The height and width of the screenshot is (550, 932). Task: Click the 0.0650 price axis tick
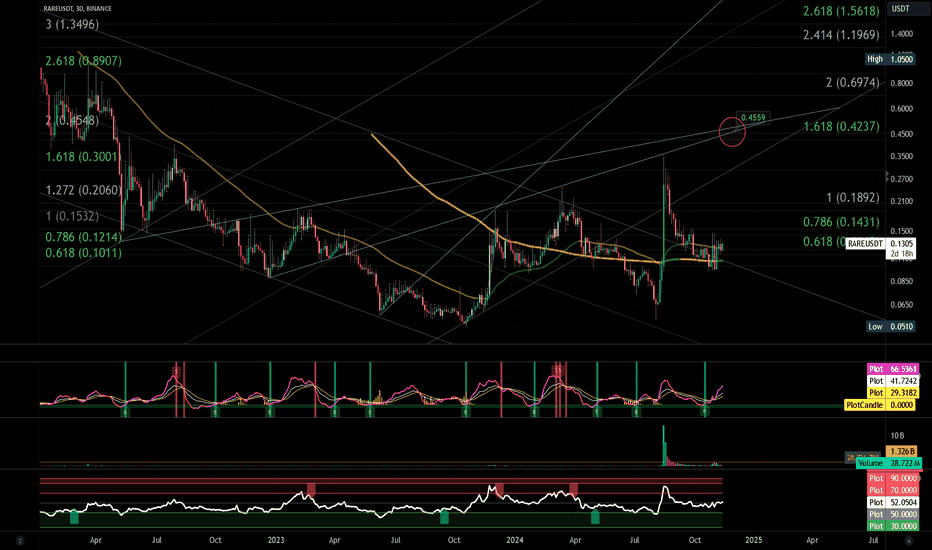901,305
